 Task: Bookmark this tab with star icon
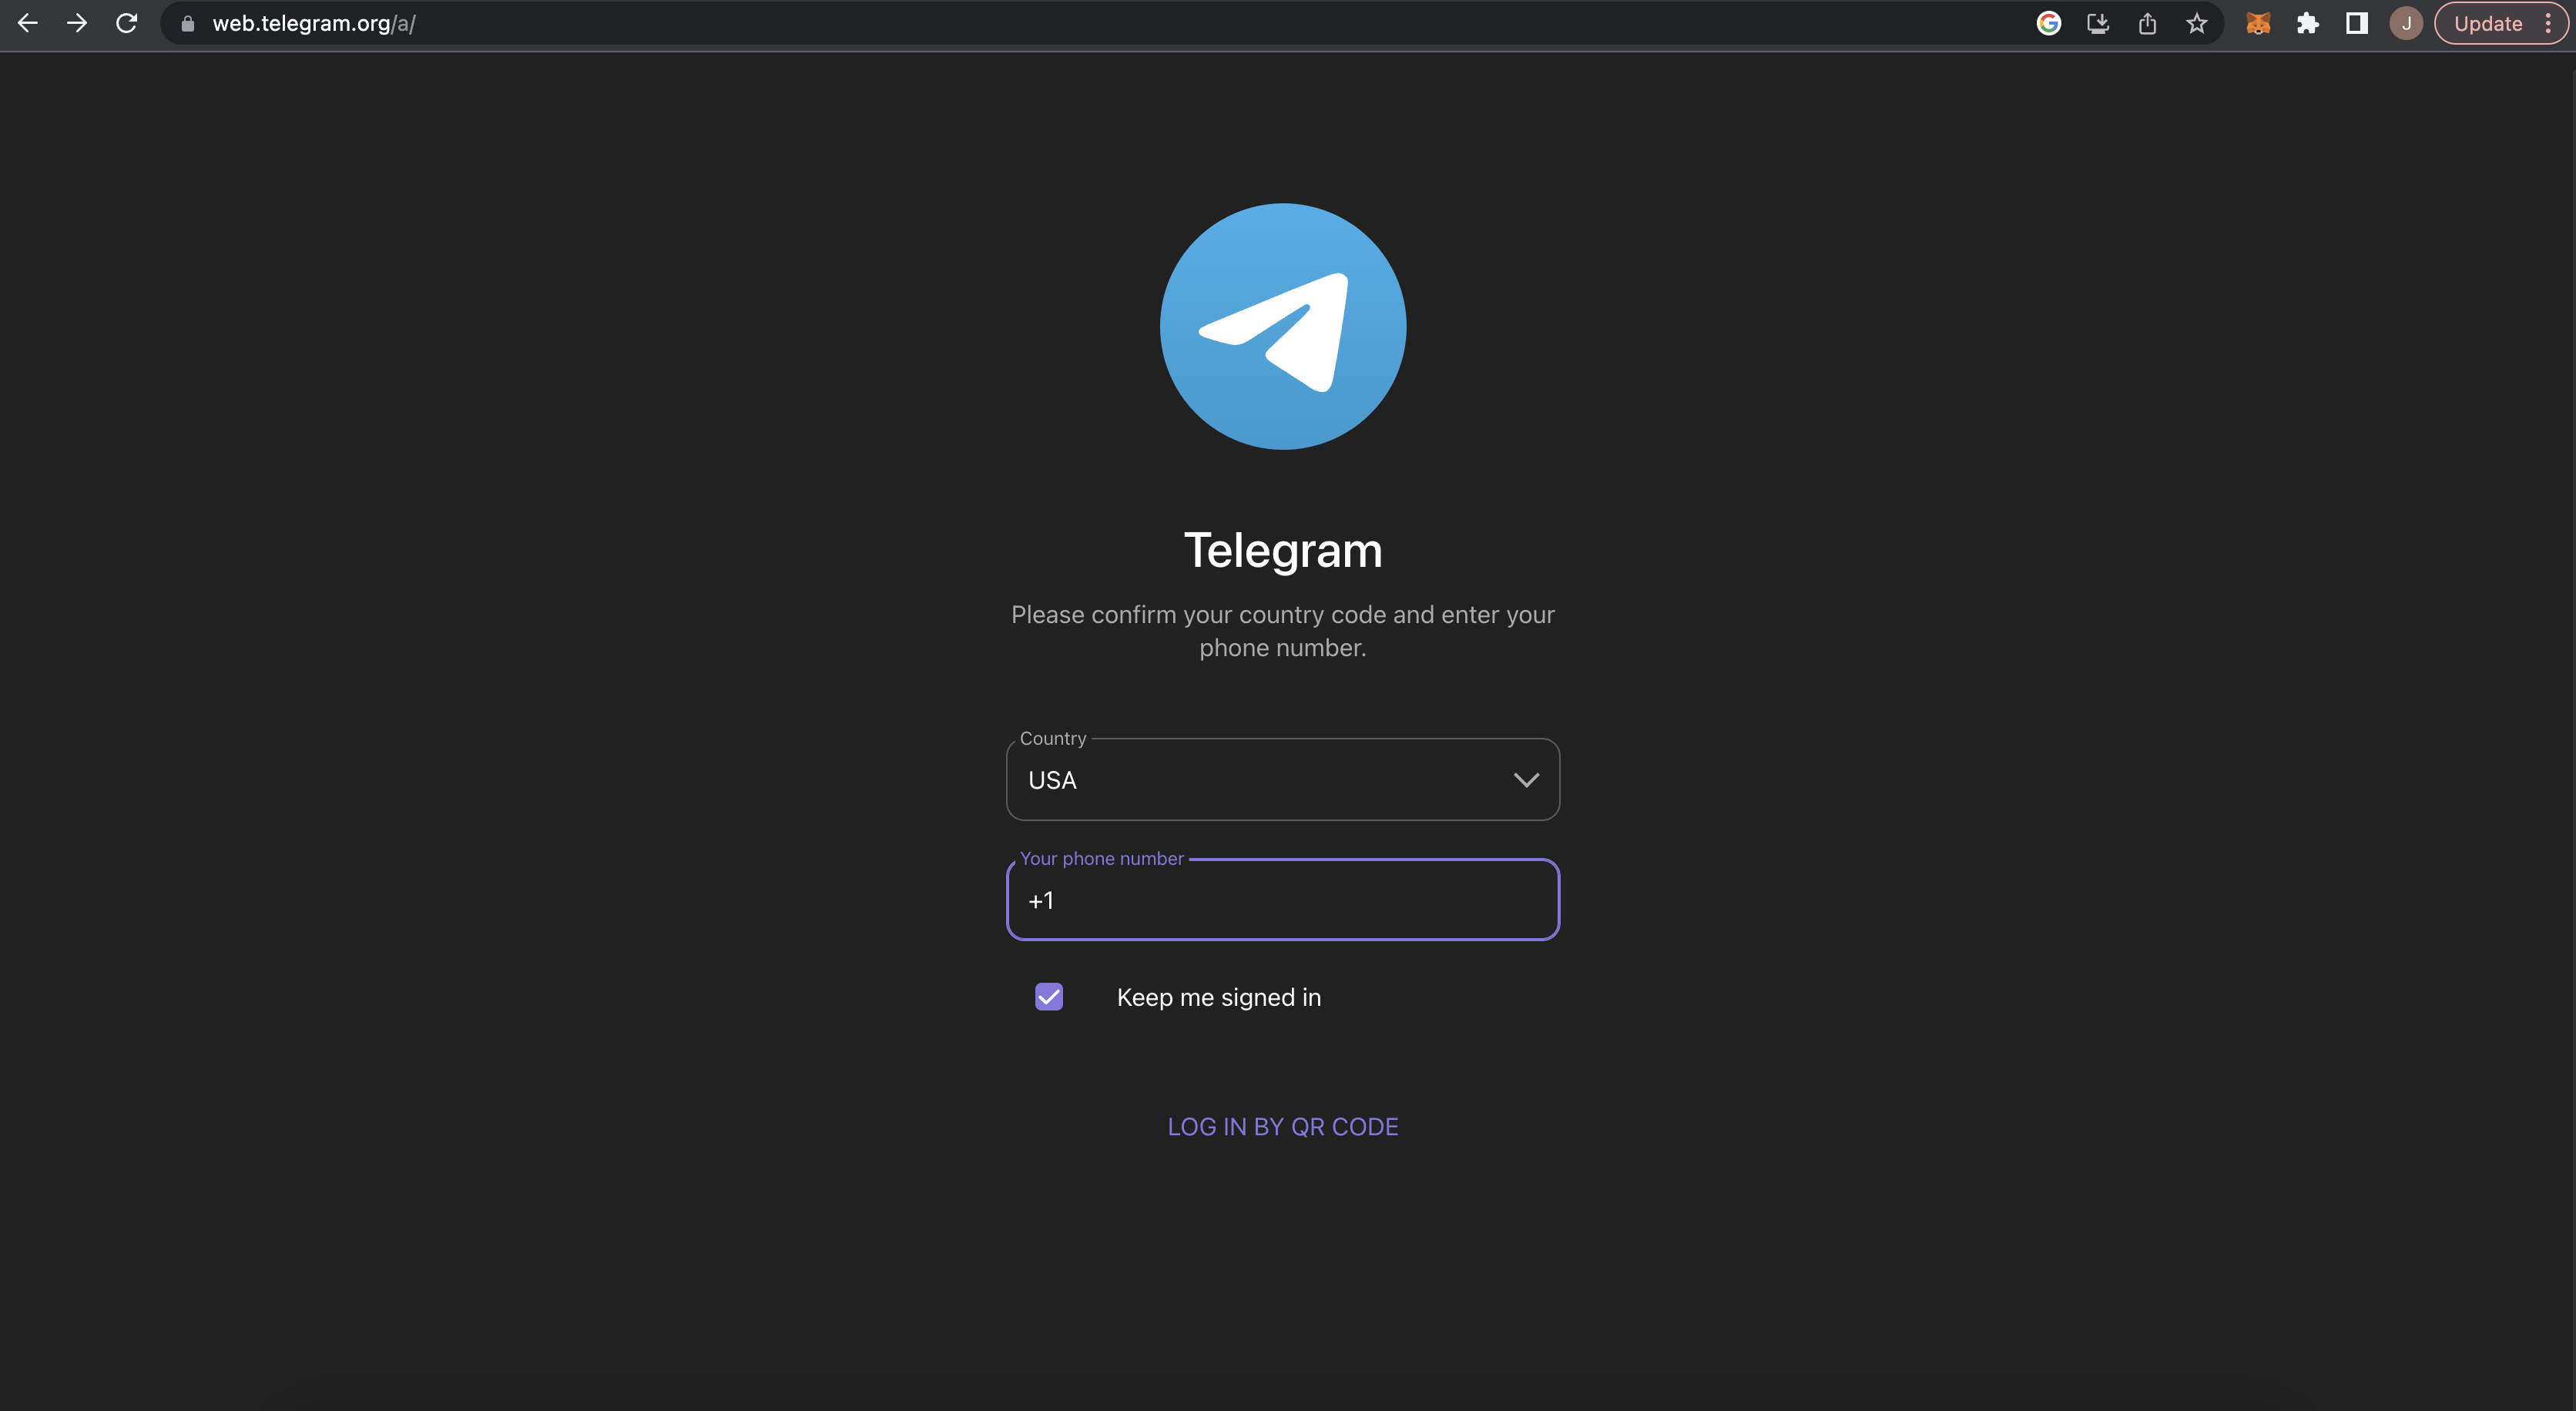click(2196, 23)
